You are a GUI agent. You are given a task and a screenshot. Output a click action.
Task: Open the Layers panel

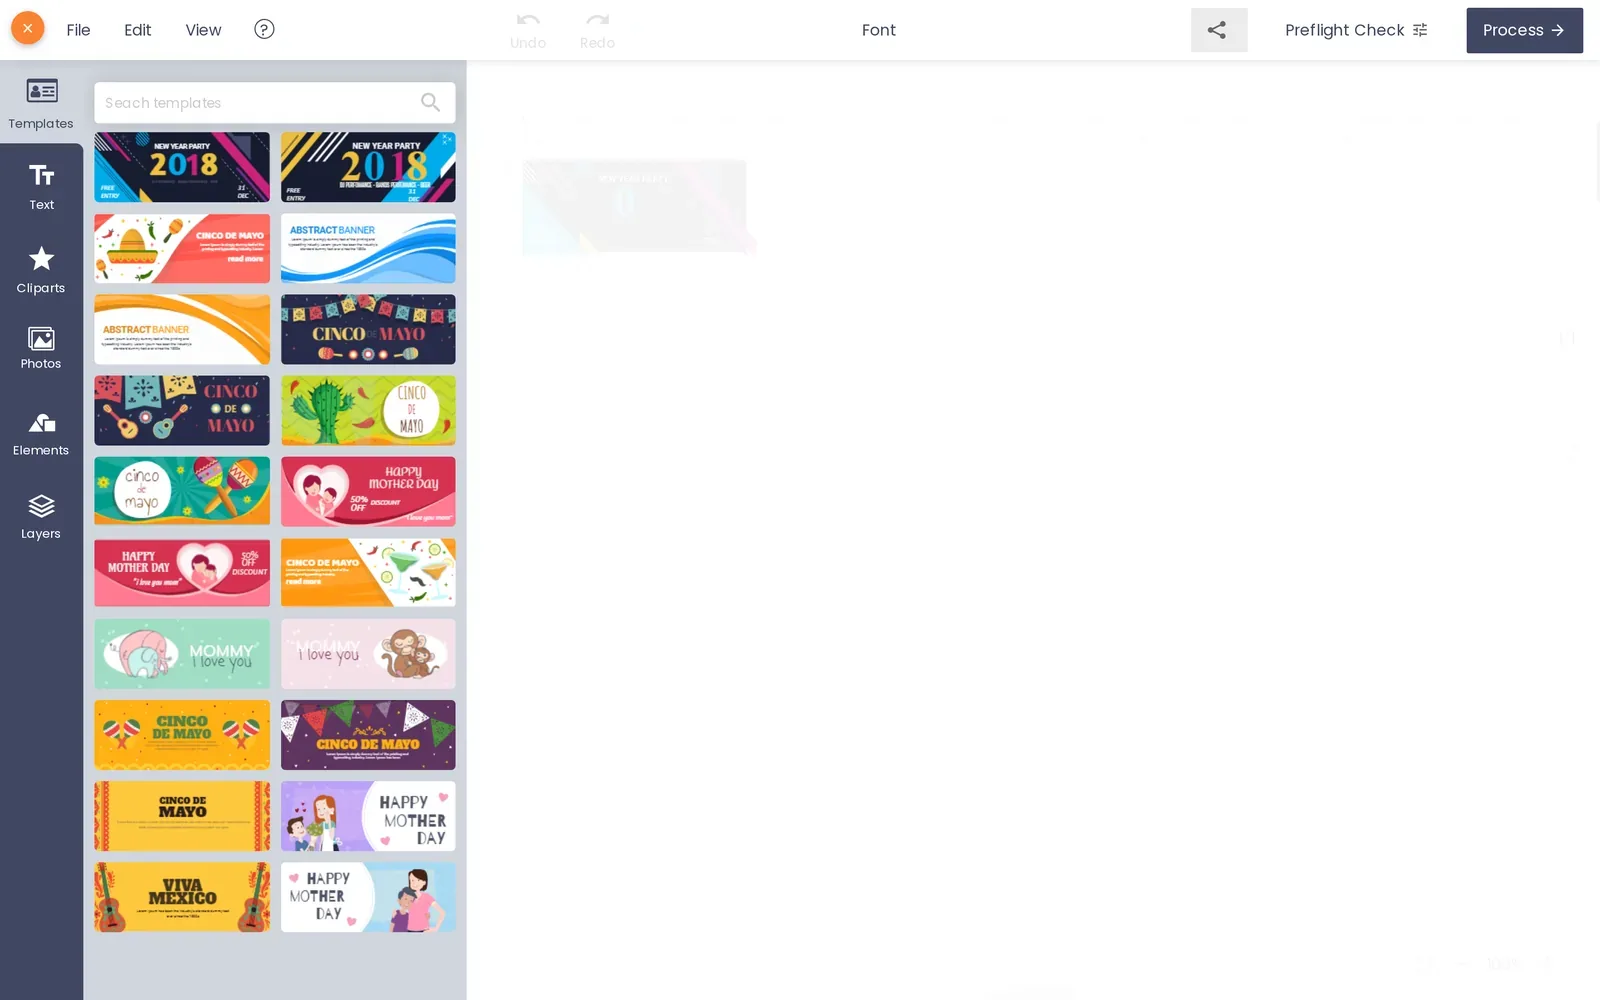(x=41, y=517)
